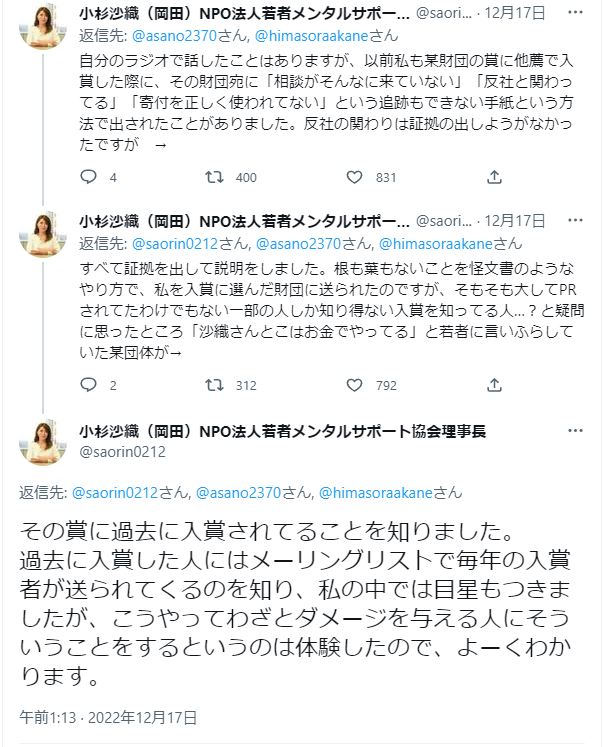Open the more options menu on the first tweet
The width and height of the screenshot is (604, 747).
pyautogui.click(x=575, y=13)
